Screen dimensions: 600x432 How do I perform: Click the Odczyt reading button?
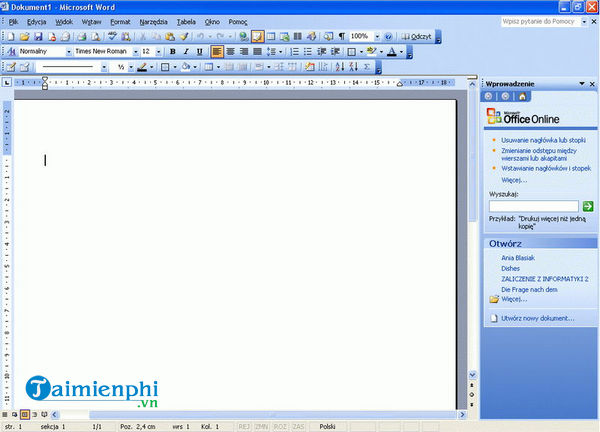coord(417,36)
